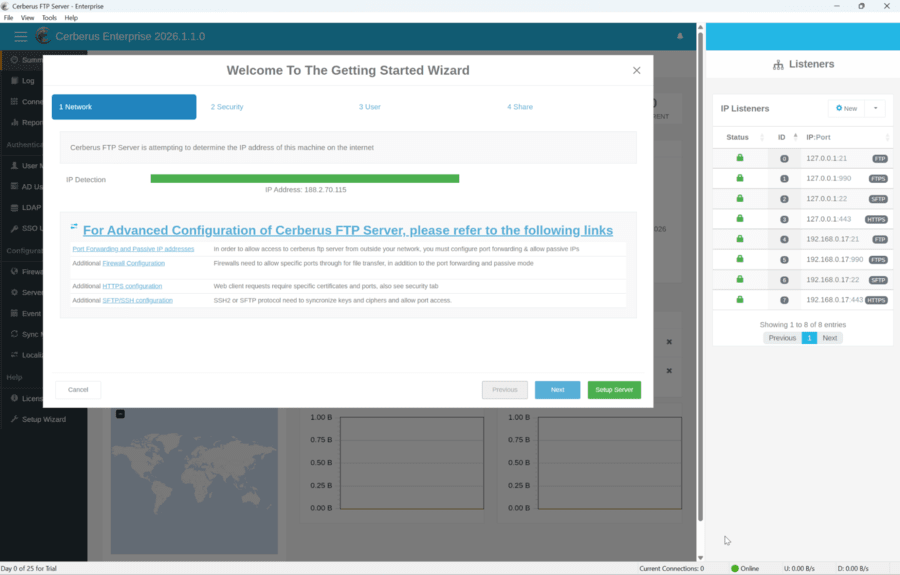Screen dimensions: 900x575
Task: Sort listeners by Status column
Action: tap(738, 137)
